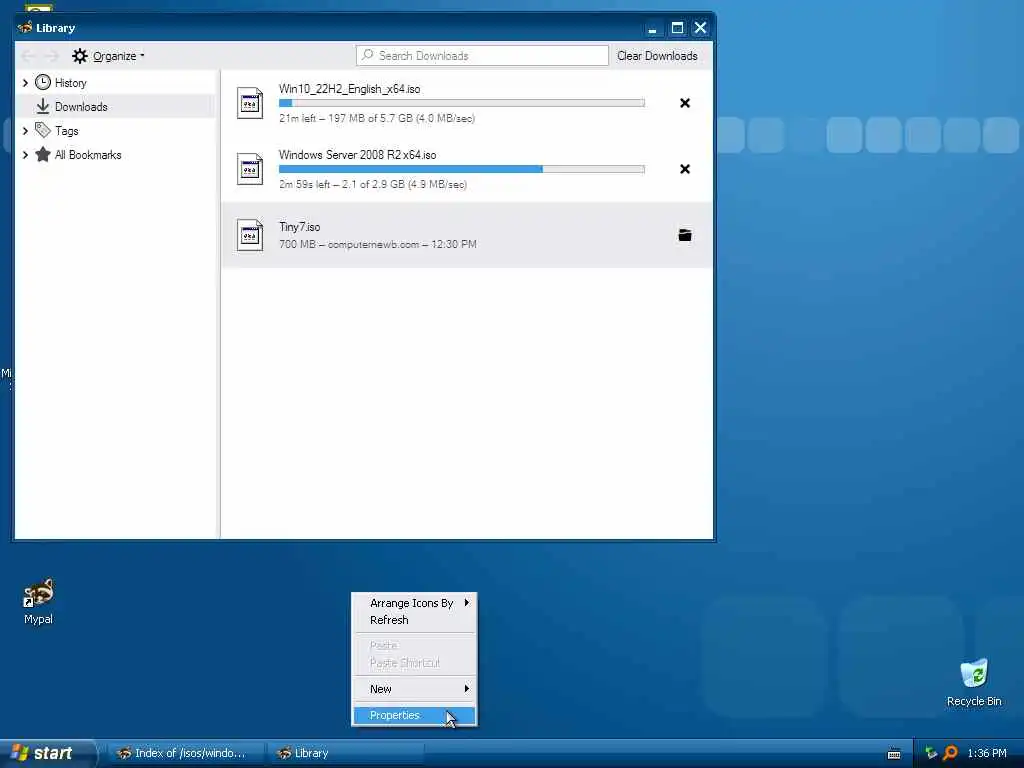Open the Organize dropdown menu

pos(108,56)
